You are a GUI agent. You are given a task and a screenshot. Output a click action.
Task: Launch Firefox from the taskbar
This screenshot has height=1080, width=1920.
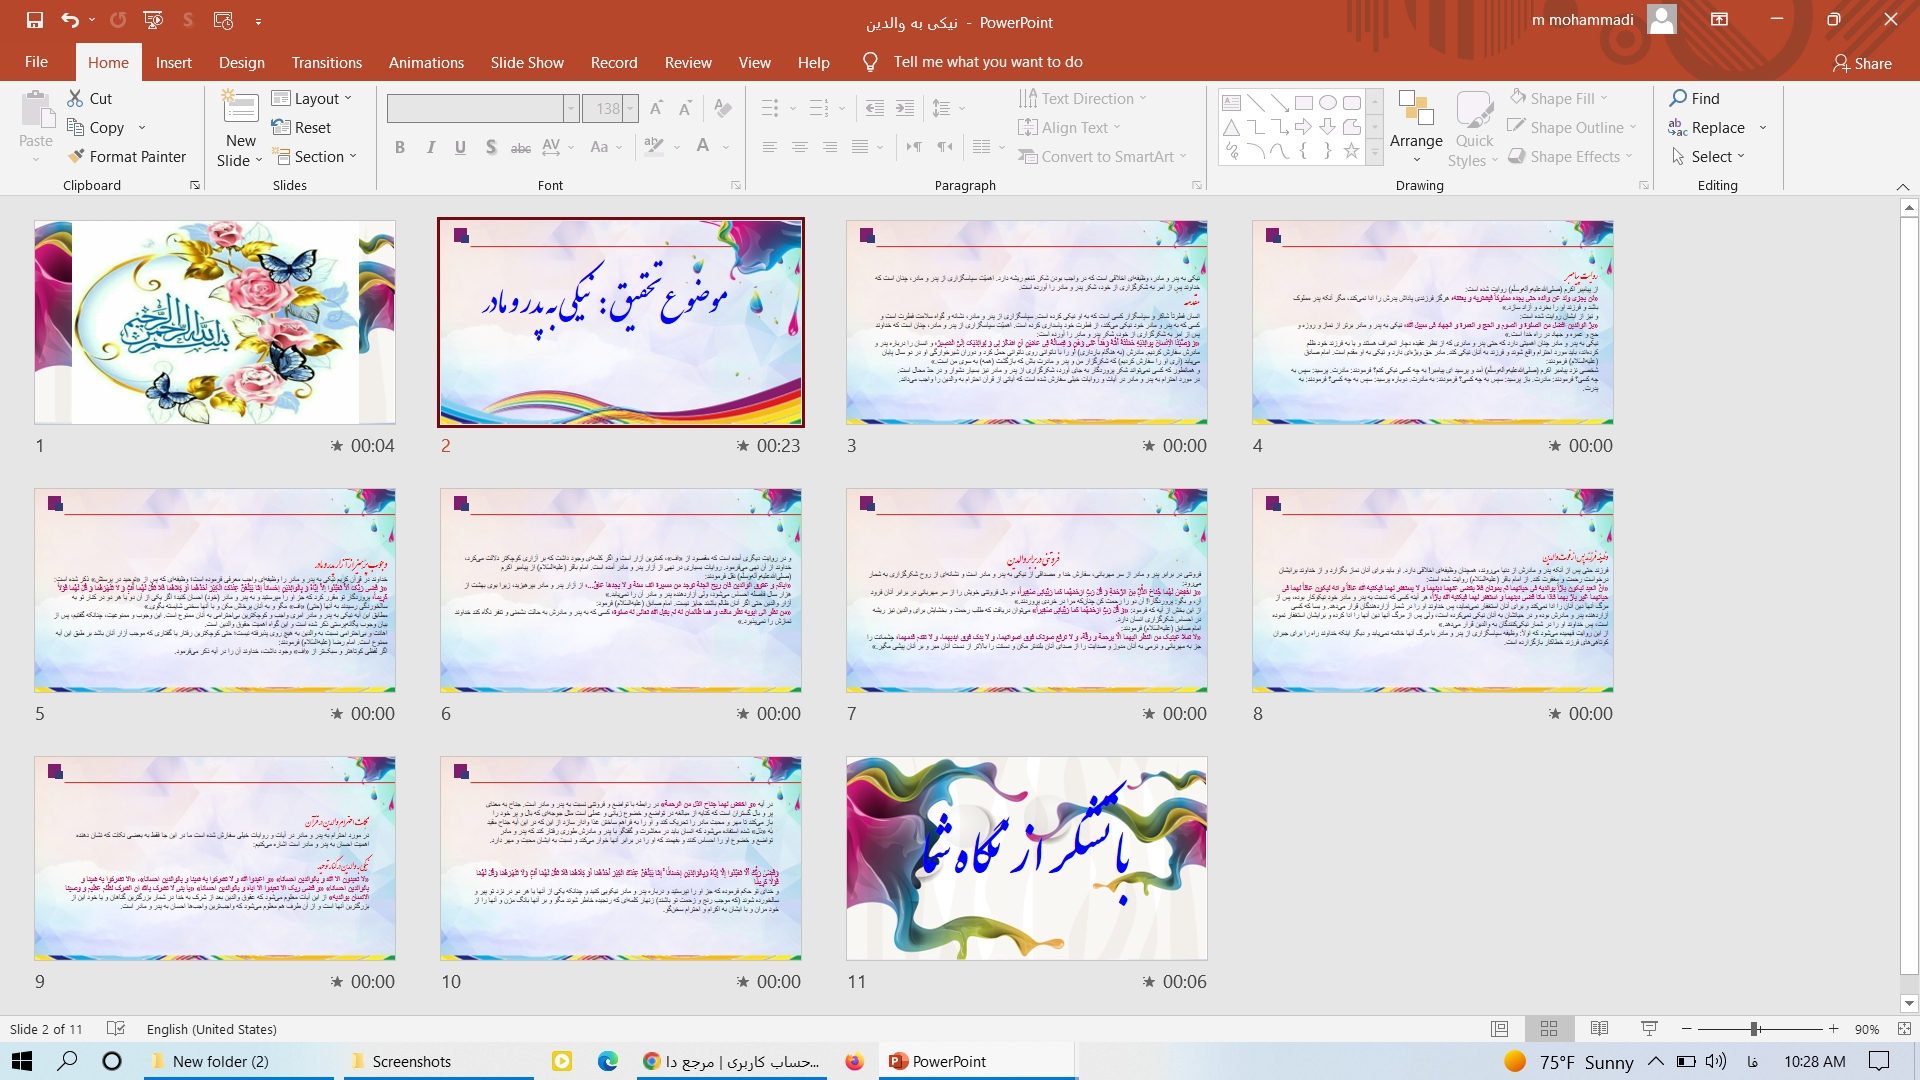click(854, 1061)
